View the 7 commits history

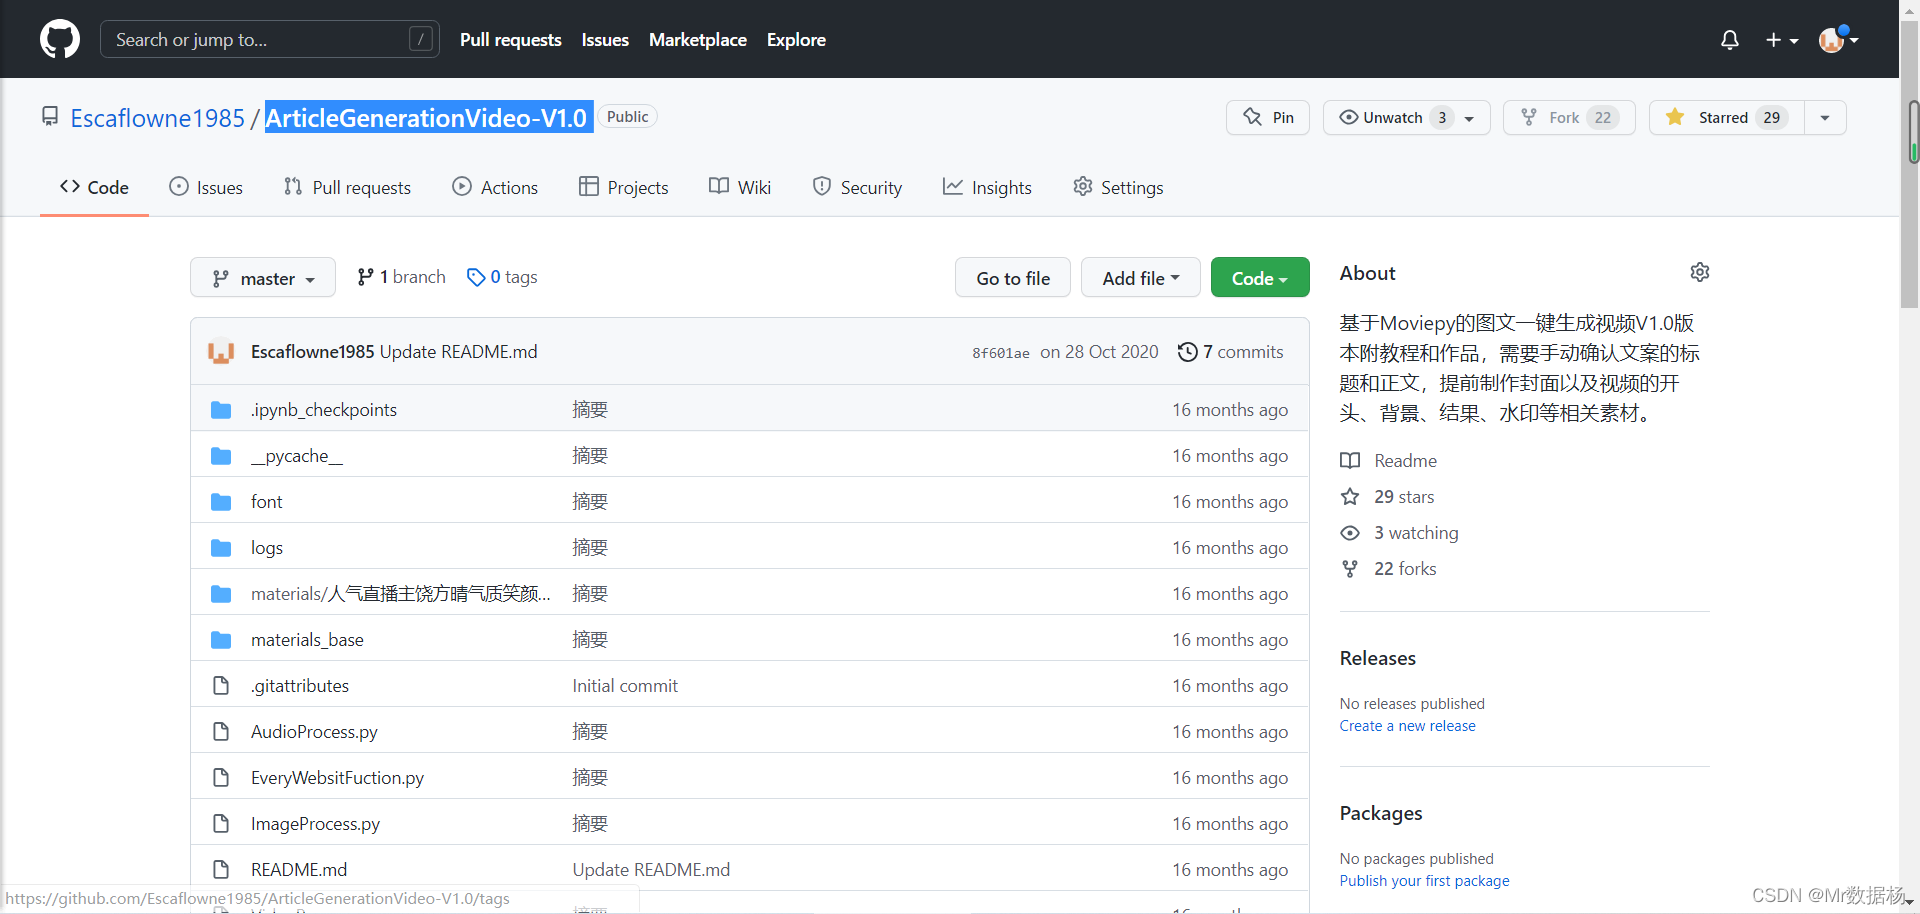(x=1231, y=352)
